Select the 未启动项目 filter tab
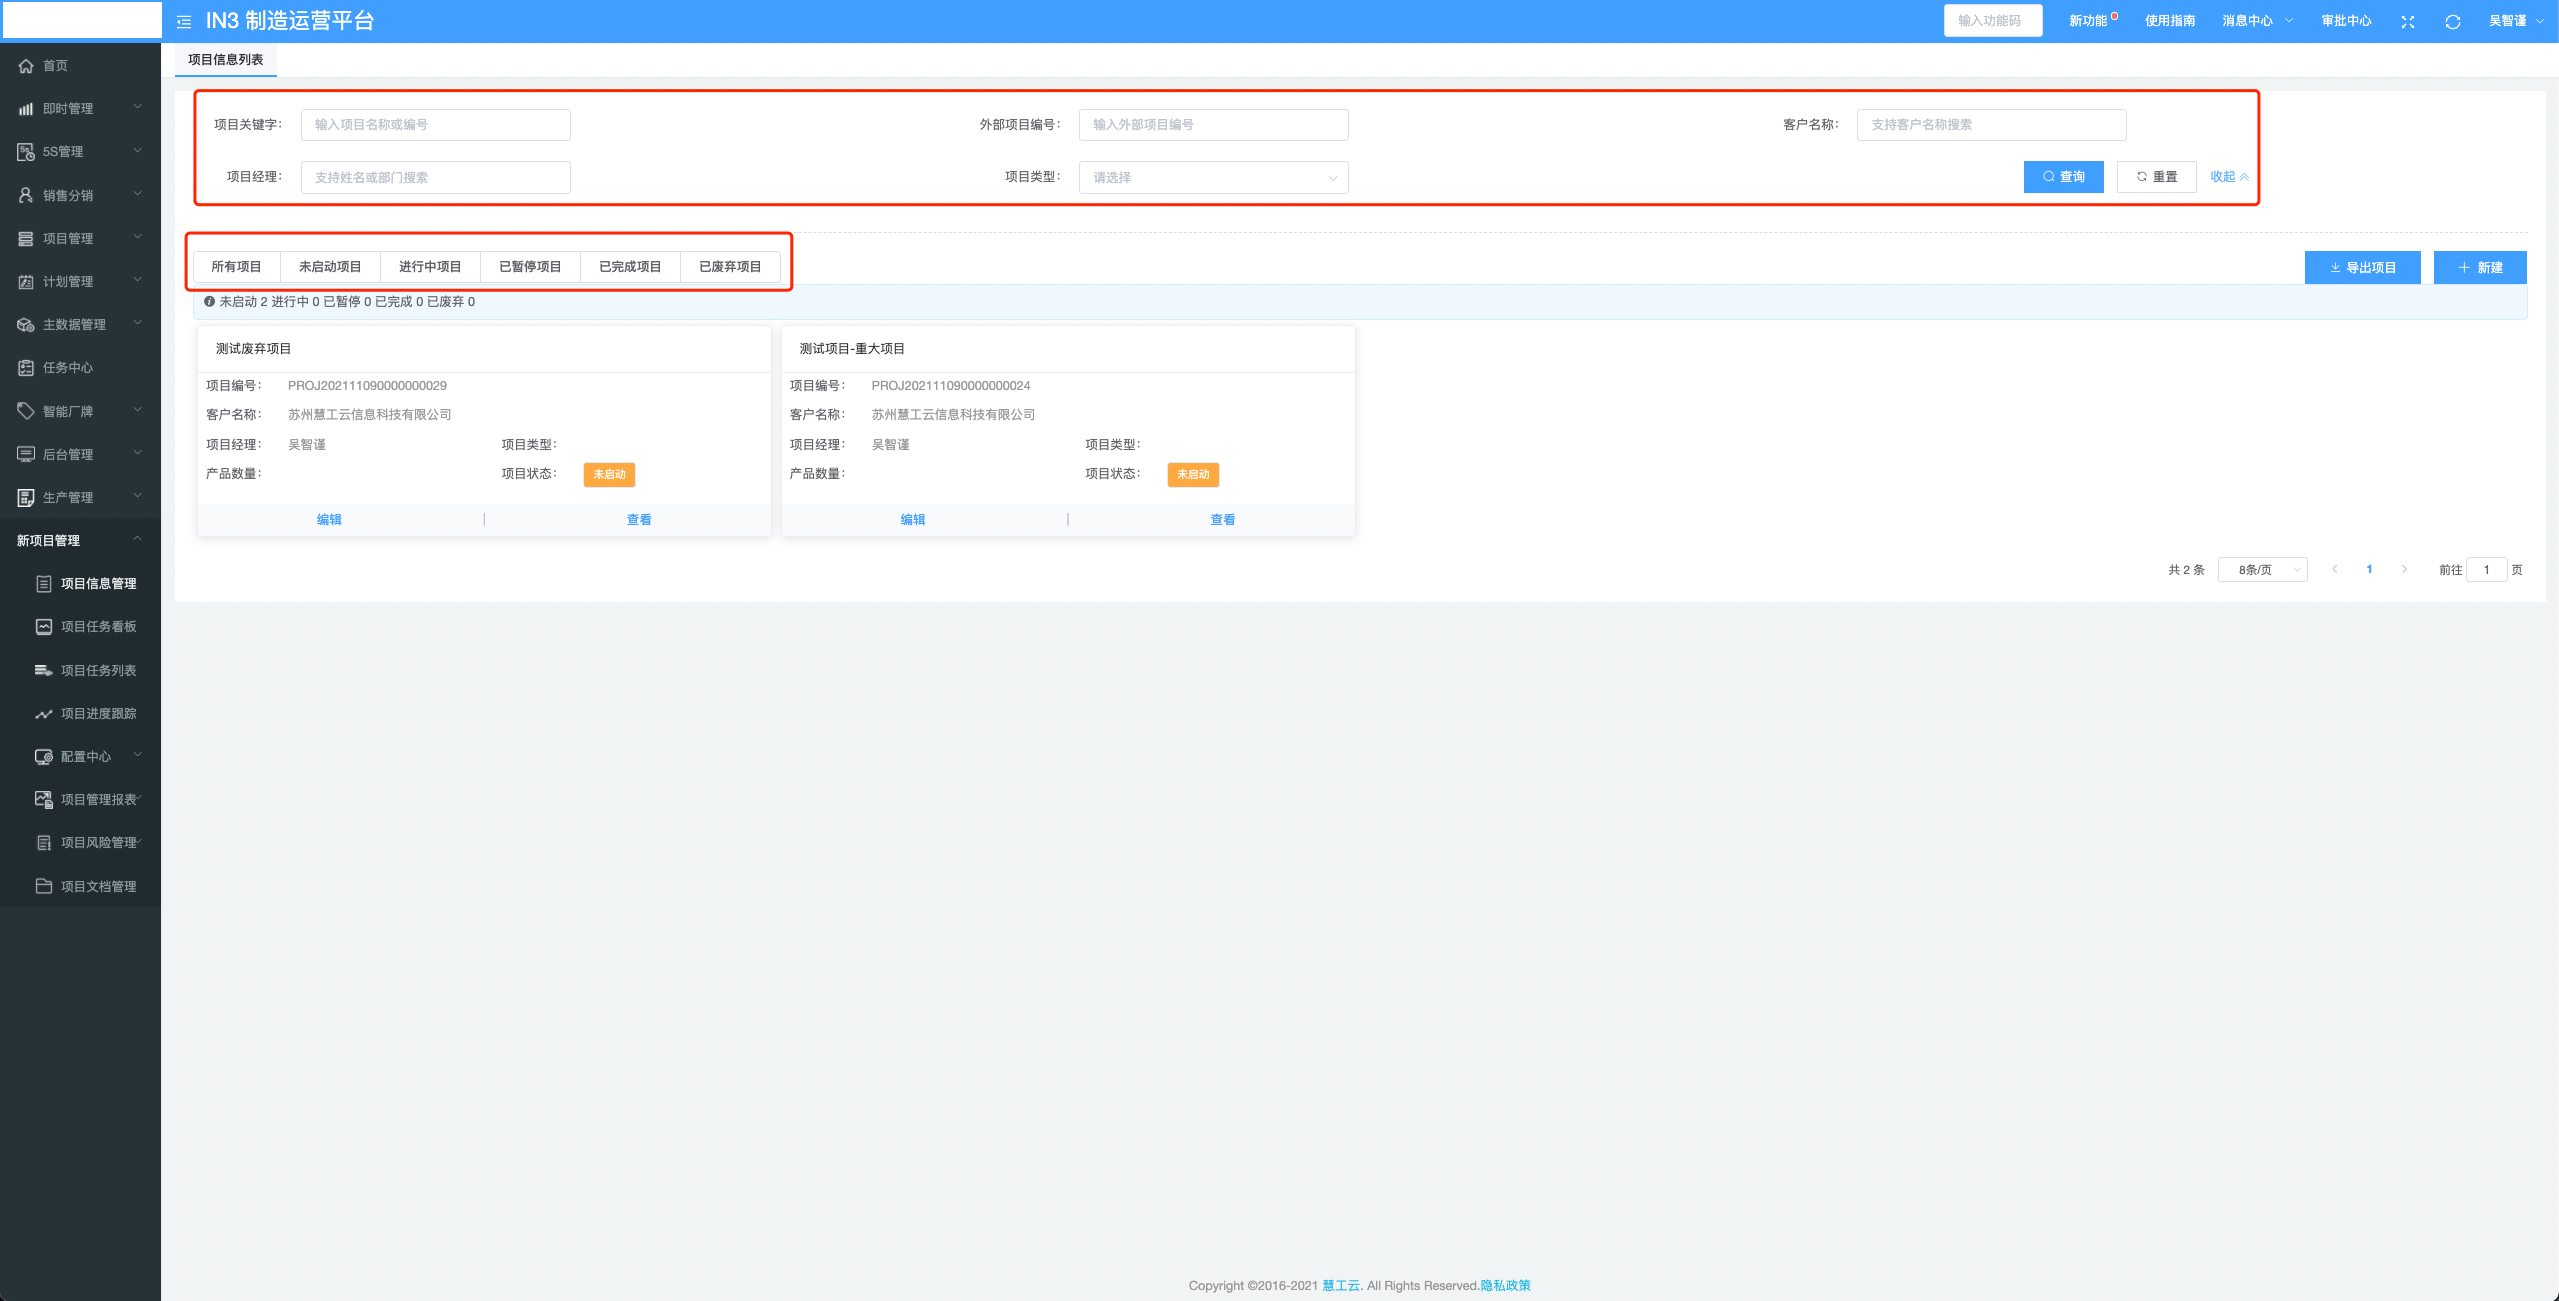 click(330, 267)
